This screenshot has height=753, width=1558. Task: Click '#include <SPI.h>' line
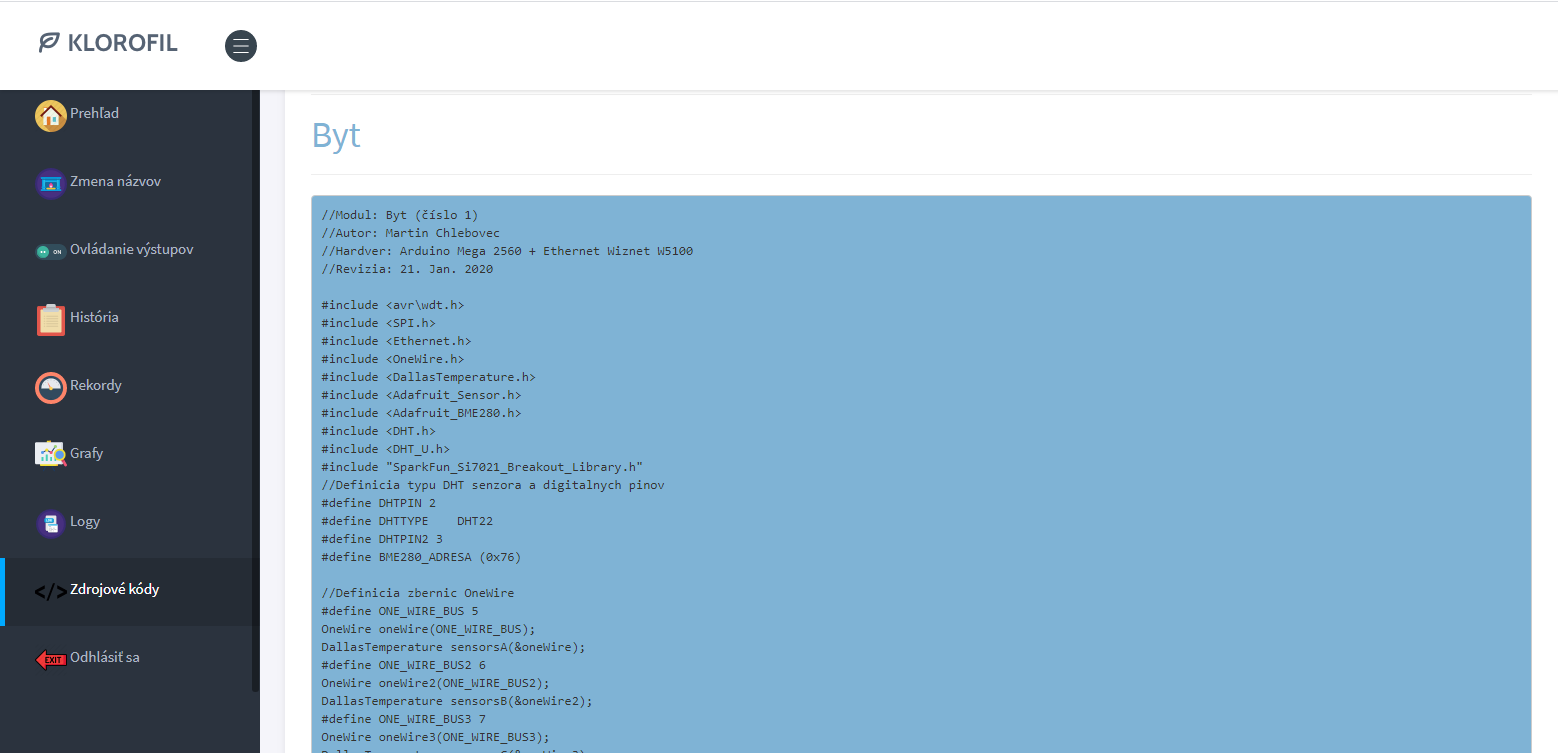click(x=378, y=323)
